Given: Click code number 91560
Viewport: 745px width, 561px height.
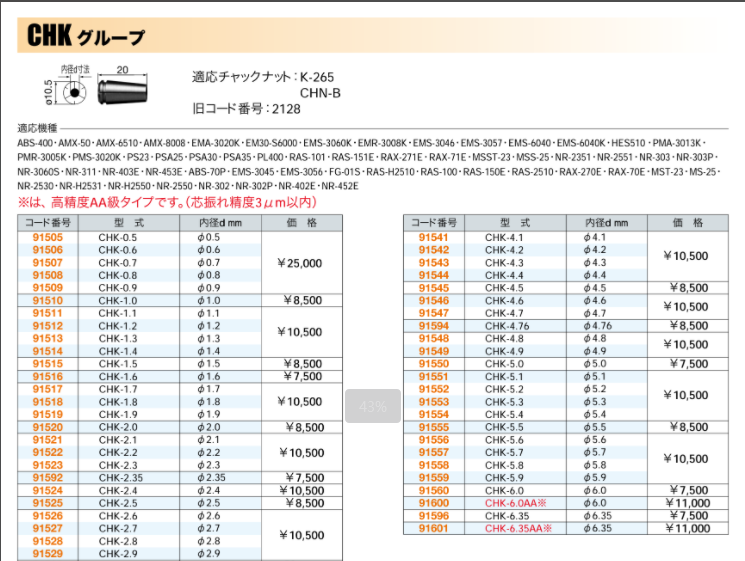Looking at the screenshot, I should pos(433,491).
